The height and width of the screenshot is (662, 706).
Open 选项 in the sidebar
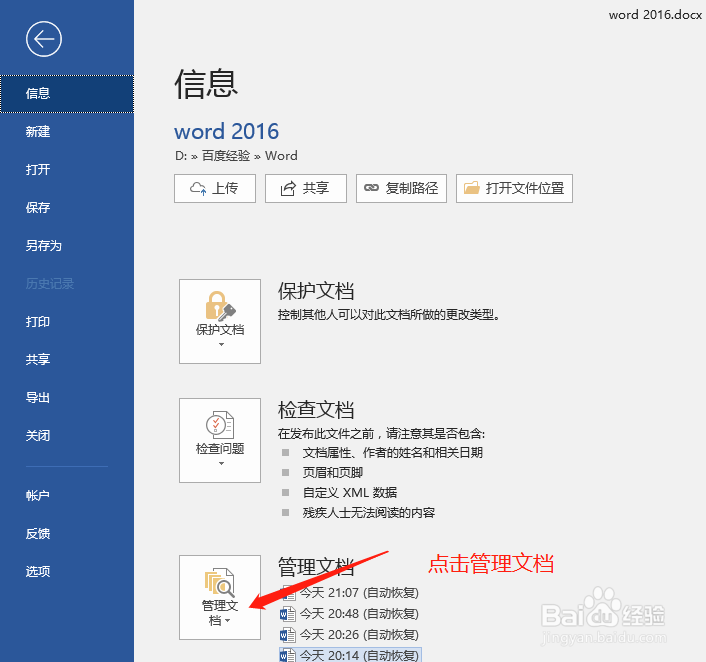pos(67,571)
